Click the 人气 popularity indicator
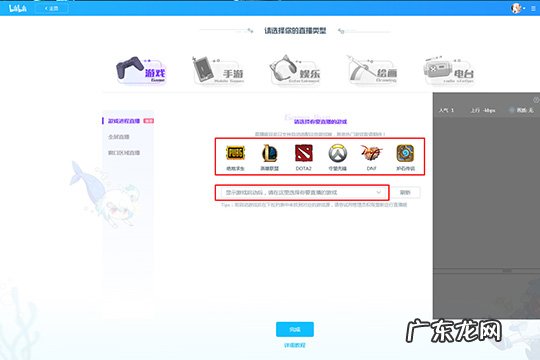Image resolution: width=540 pixels, height=360 pixels. click(x=446, y=110)
